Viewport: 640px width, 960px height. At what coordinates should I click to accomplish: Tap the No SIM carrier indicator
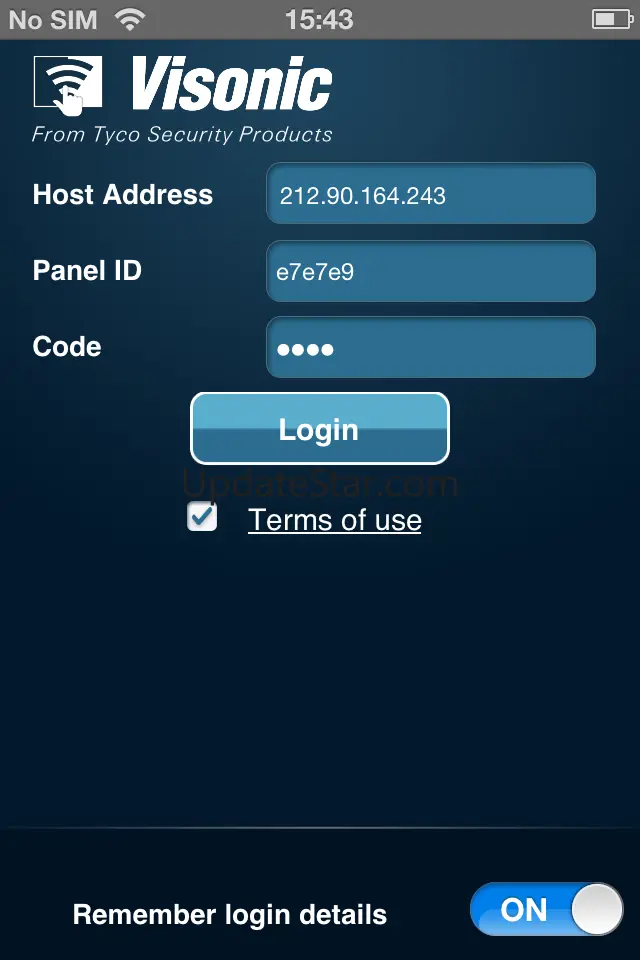[x=53, y=20]
